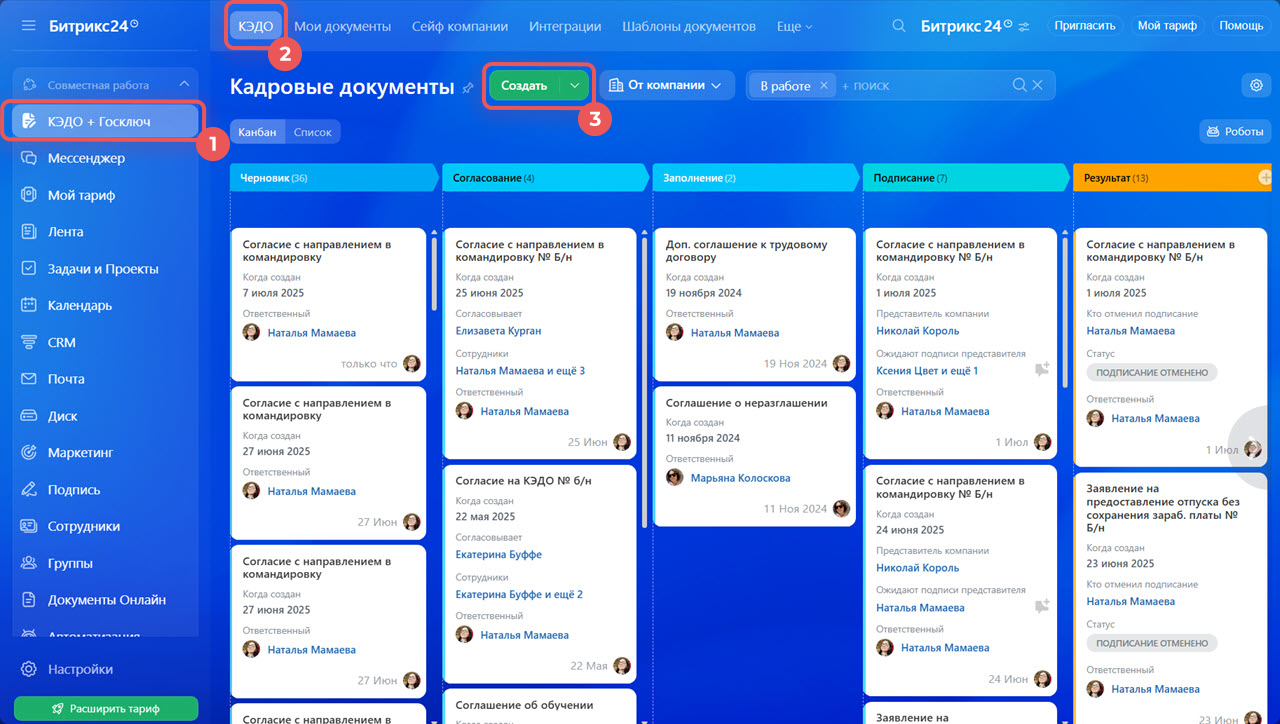Click the Мессенджер sidebar icon

(29, 158)
